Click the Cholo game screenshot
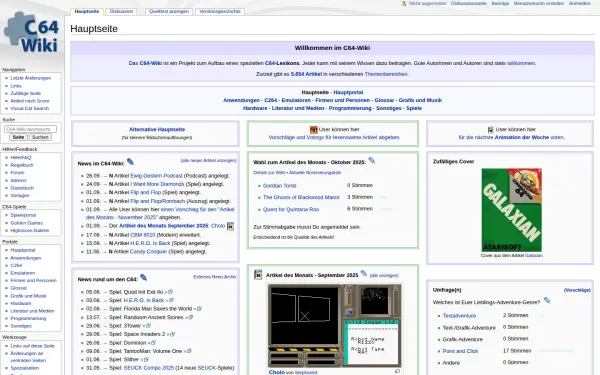This screenshot has height=375, width=600. point(334,325)
